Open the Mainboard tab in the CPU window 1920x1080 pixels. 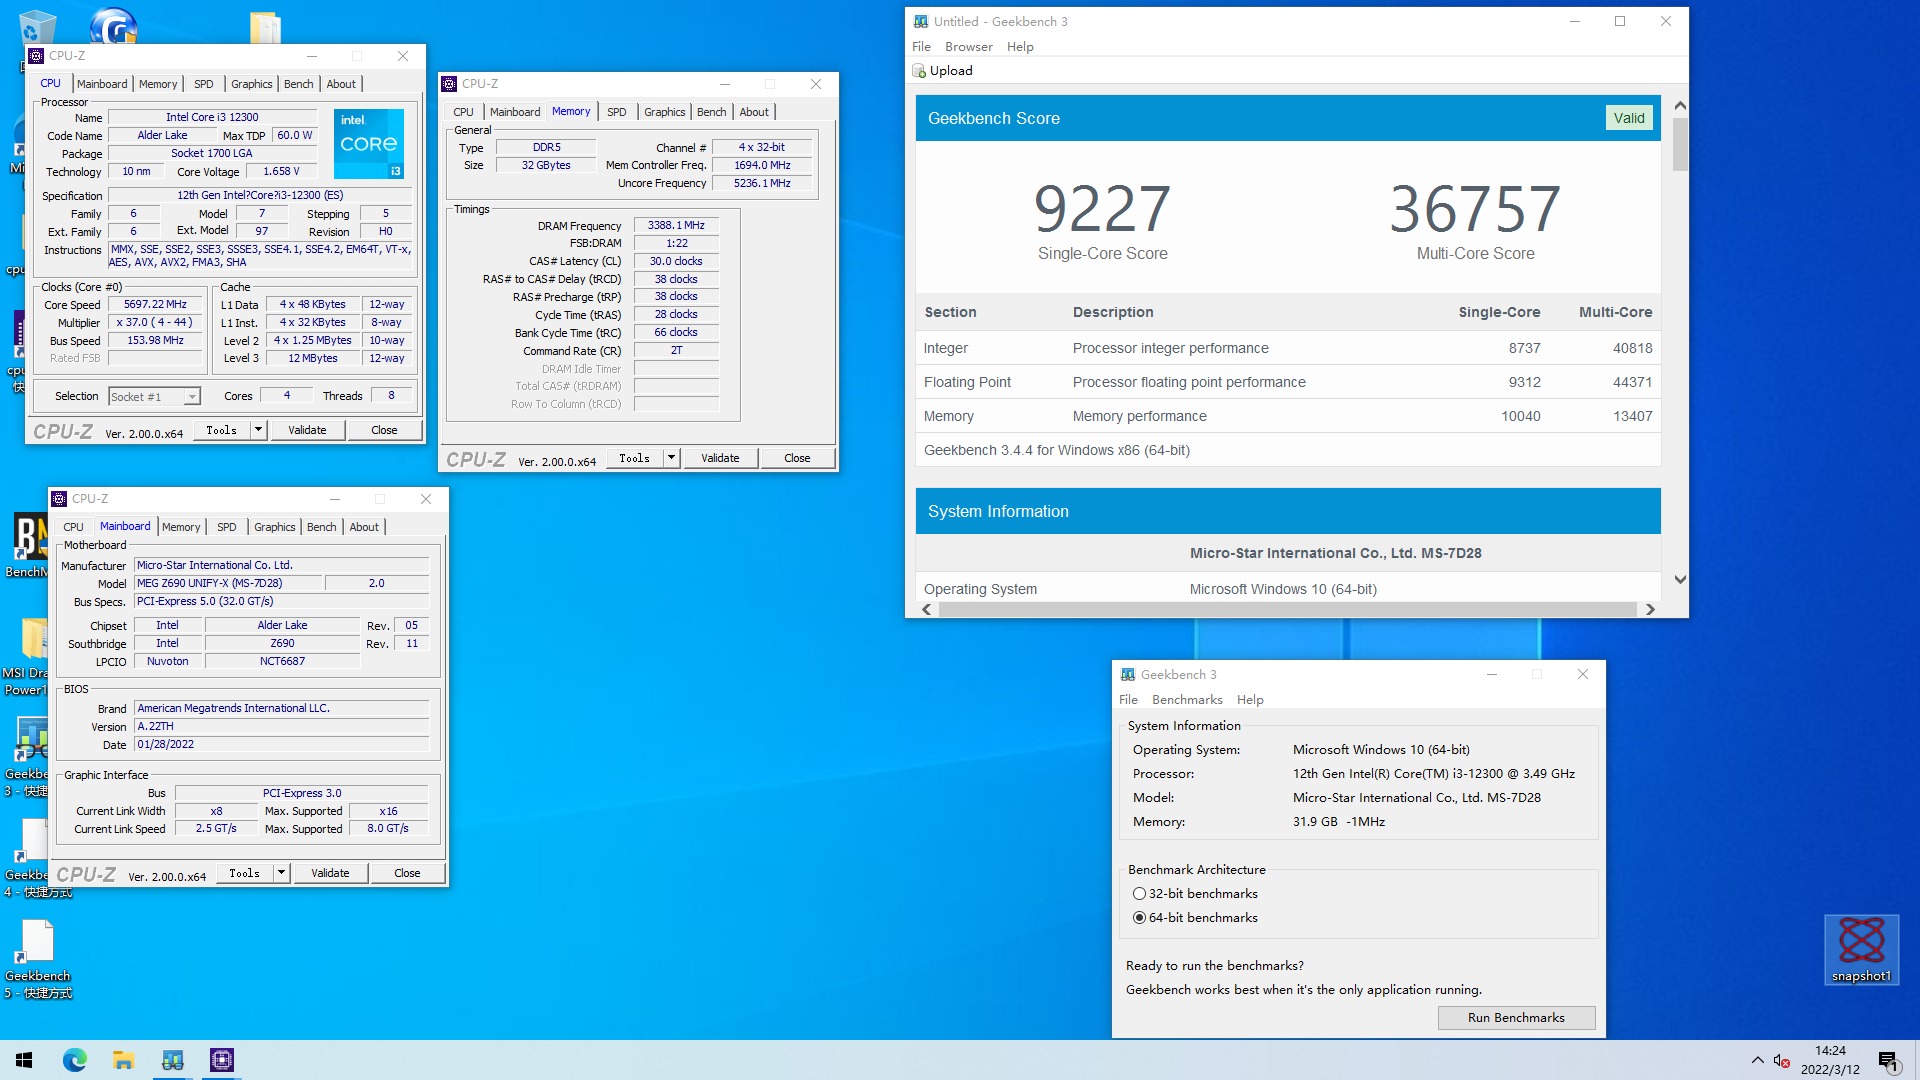[102, 84]
